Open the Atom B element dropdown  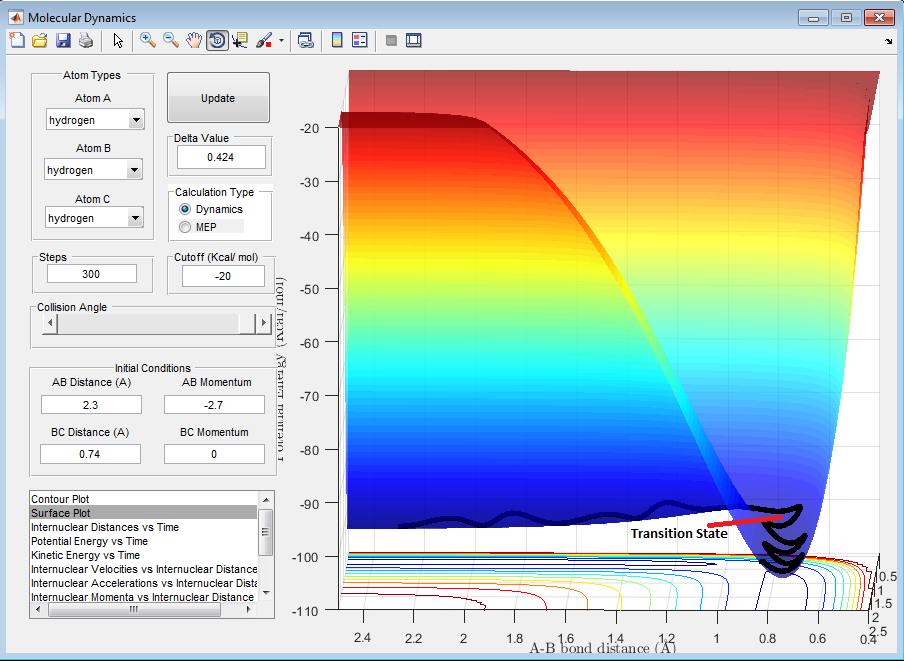click(x=136, y=170)
